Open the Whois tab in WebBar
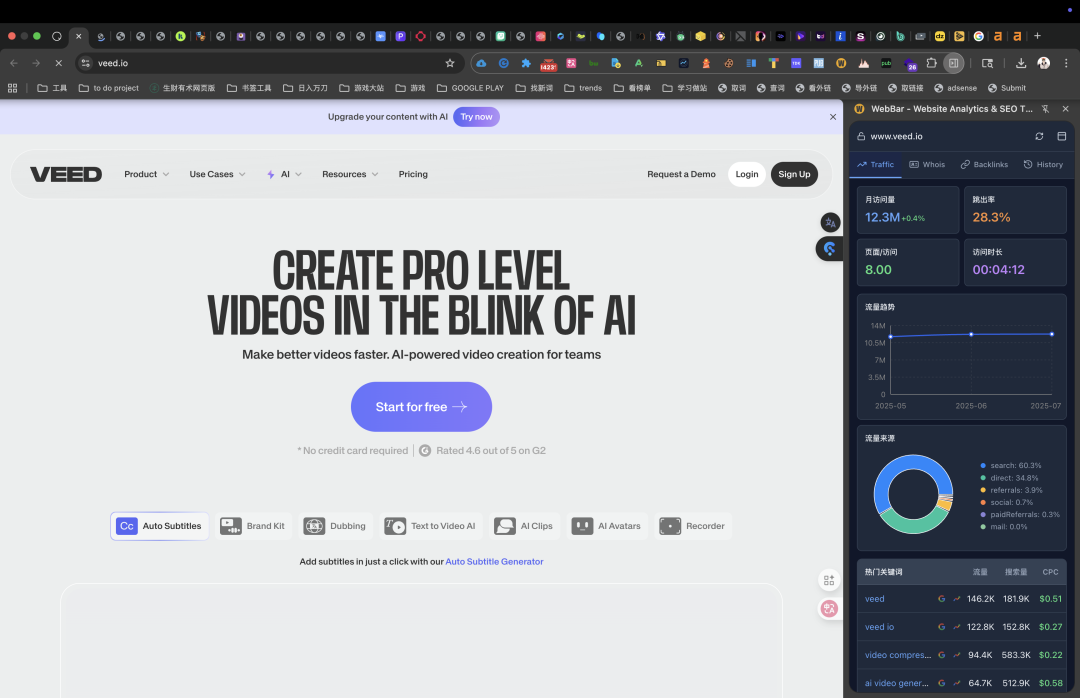The image size is (1080, 698). tap(927, 165)
